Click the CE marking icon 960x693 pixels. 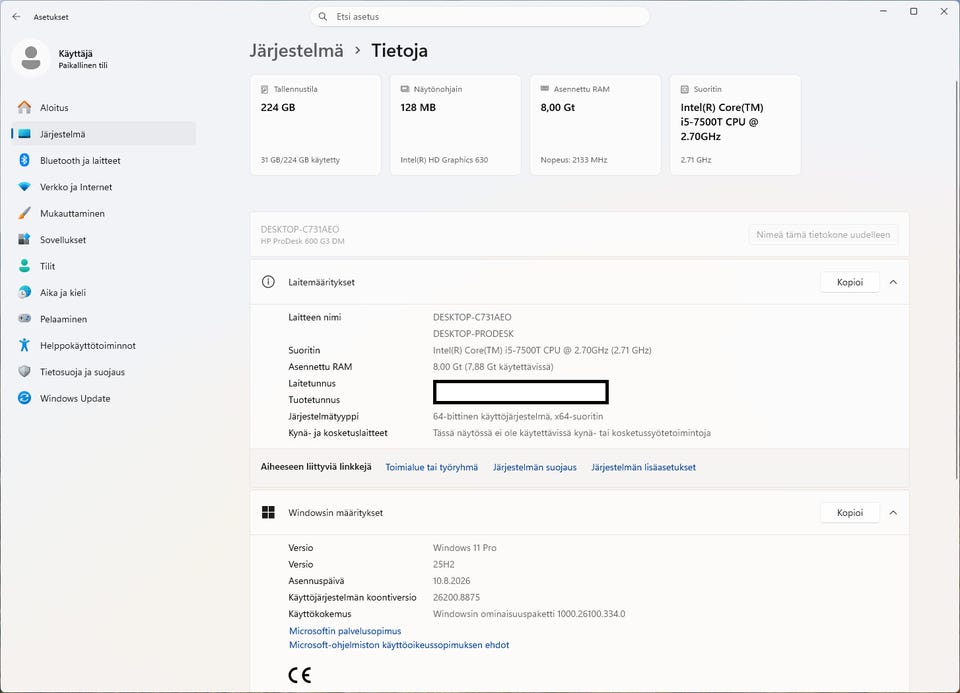pyautogui.click(x=299, y=675)
